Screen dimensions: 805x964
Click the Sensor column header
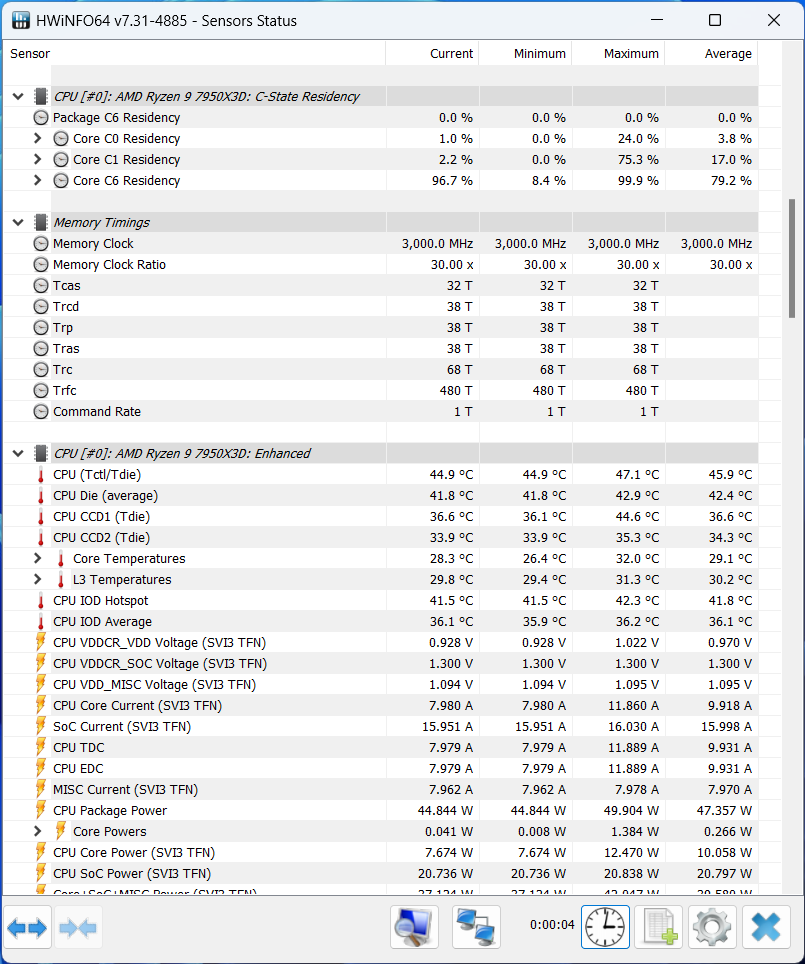195,53
